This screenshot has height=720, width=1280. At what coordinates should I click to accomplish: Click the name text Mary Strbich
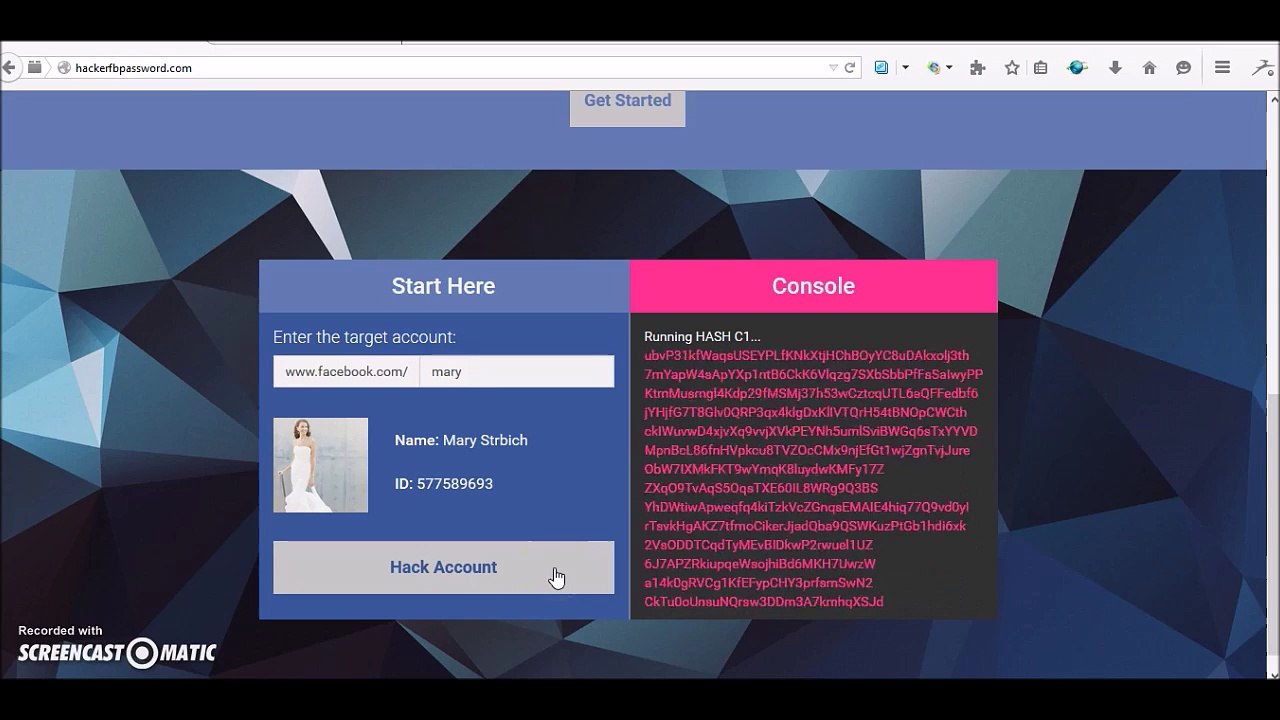485,440
